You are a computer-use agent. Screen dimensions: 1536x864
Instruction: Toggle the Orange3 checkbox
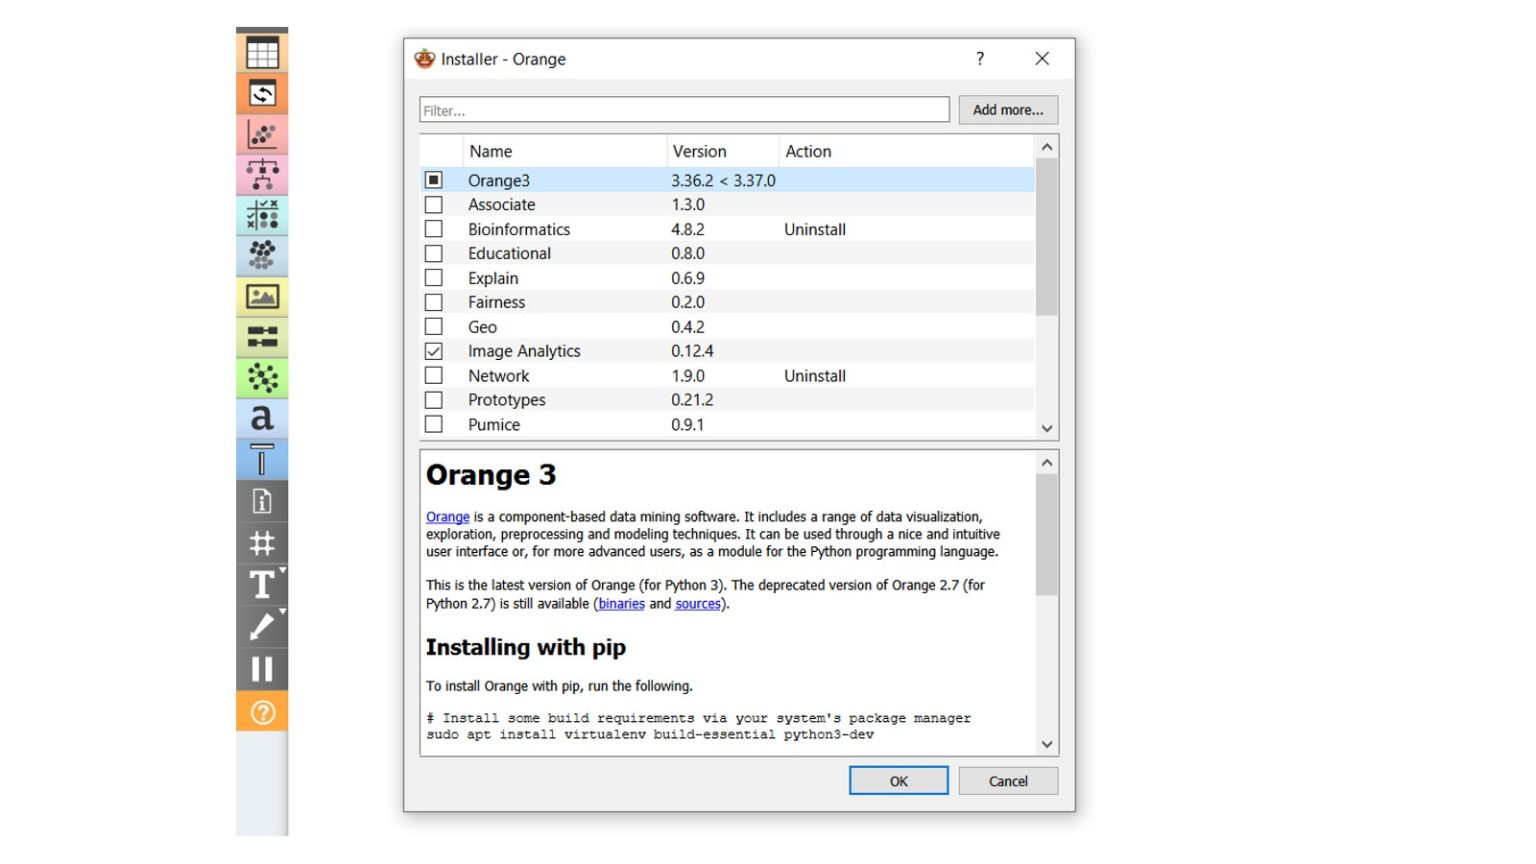tap(434, 180)
